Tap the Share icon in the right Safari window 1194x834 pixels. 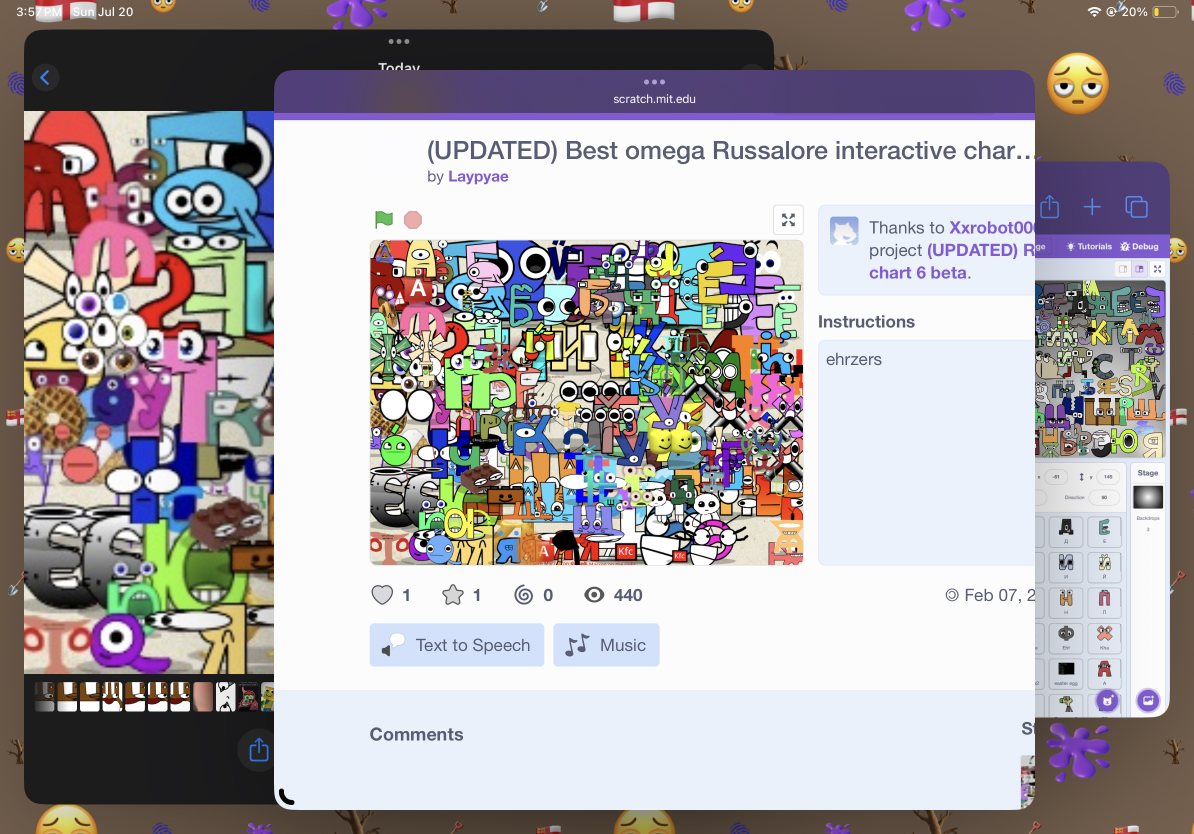(1049, 206)
